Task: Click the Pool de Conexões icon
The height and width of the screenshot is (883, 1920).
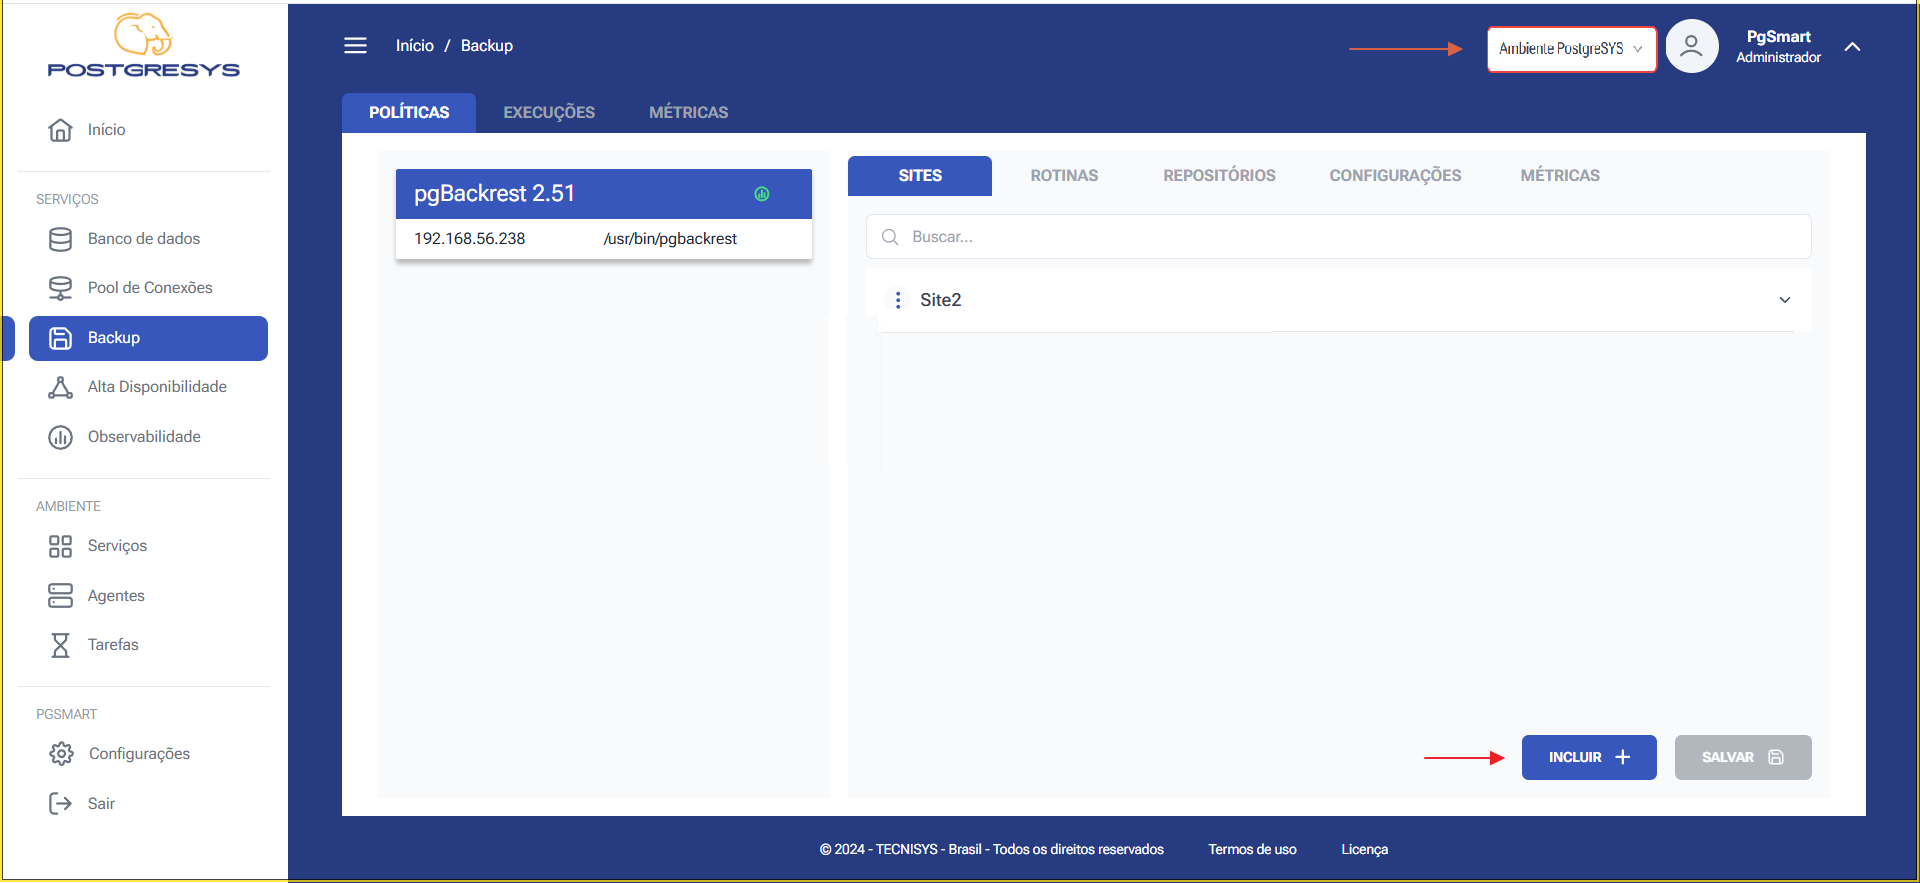Action: 60,288
